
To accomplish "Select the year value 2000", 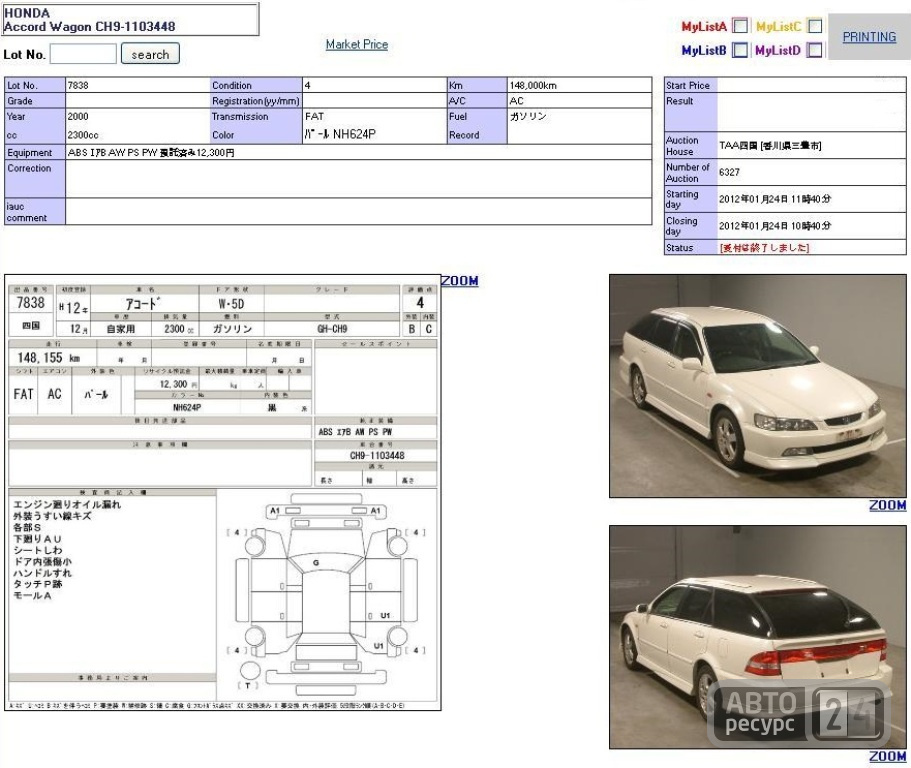I will point(78,116).
